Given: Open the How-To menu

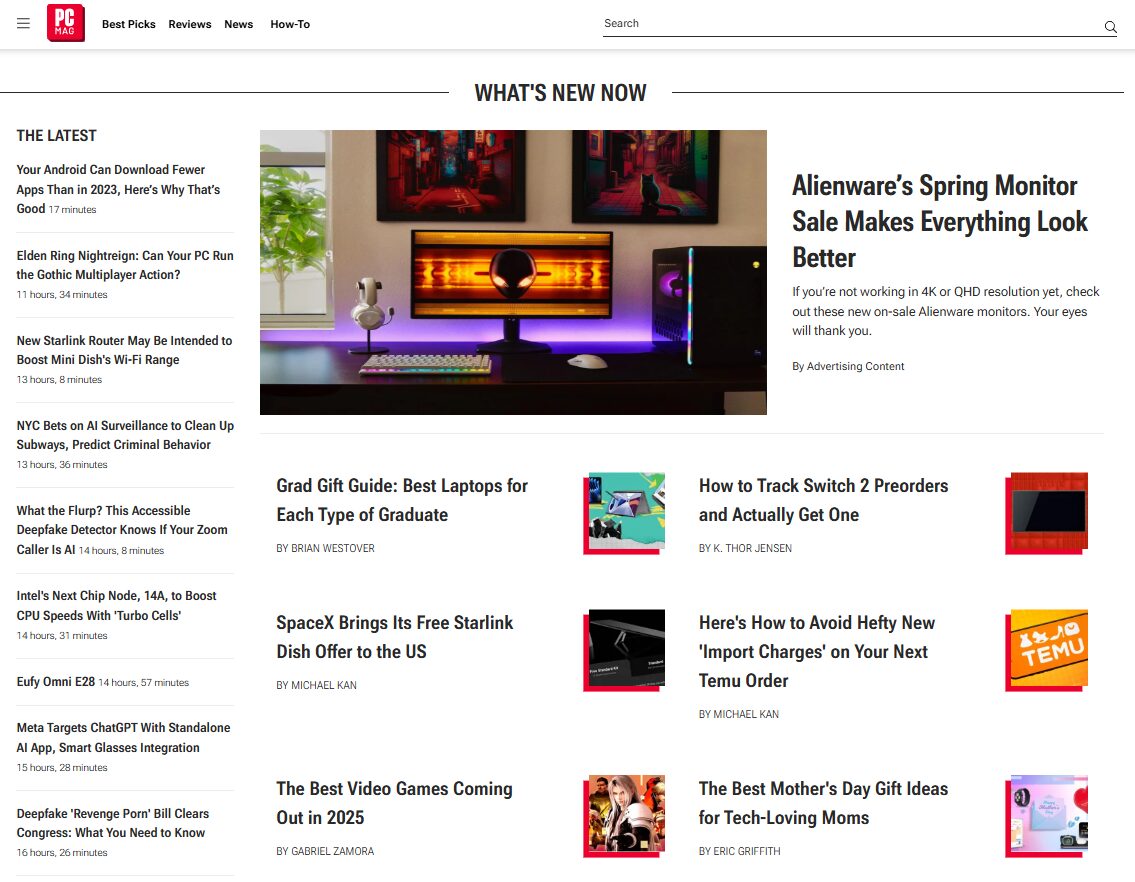Looking at the screenshot, I should [290, 24].
